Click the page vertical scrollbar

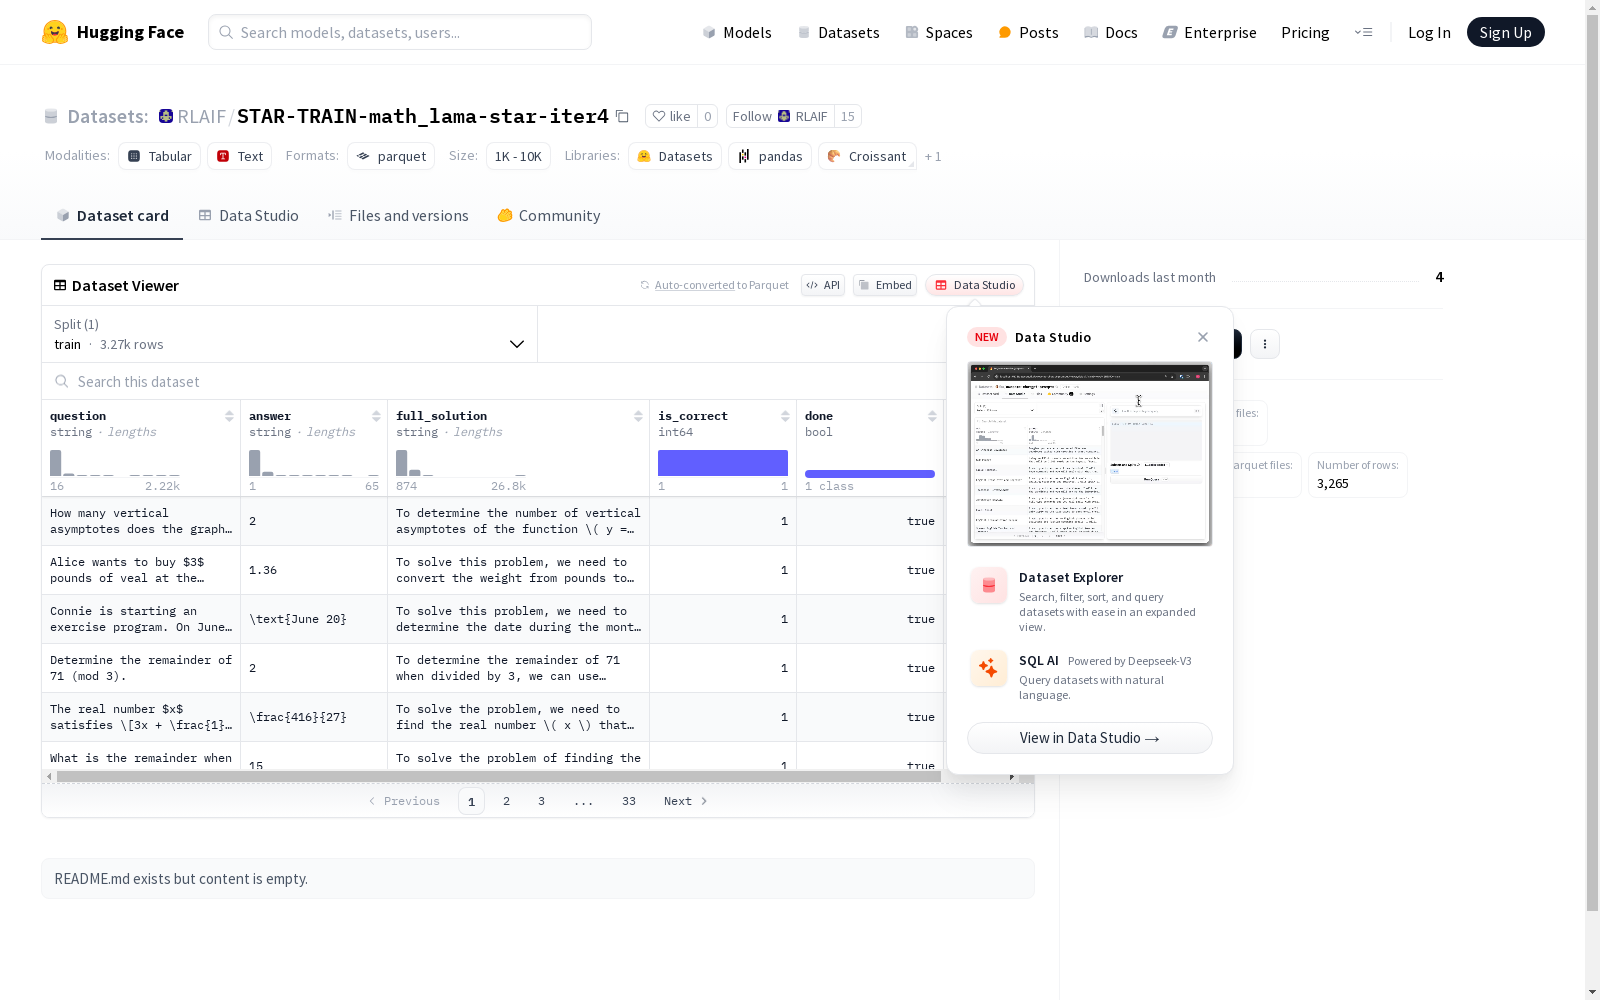coord(1592,460)
